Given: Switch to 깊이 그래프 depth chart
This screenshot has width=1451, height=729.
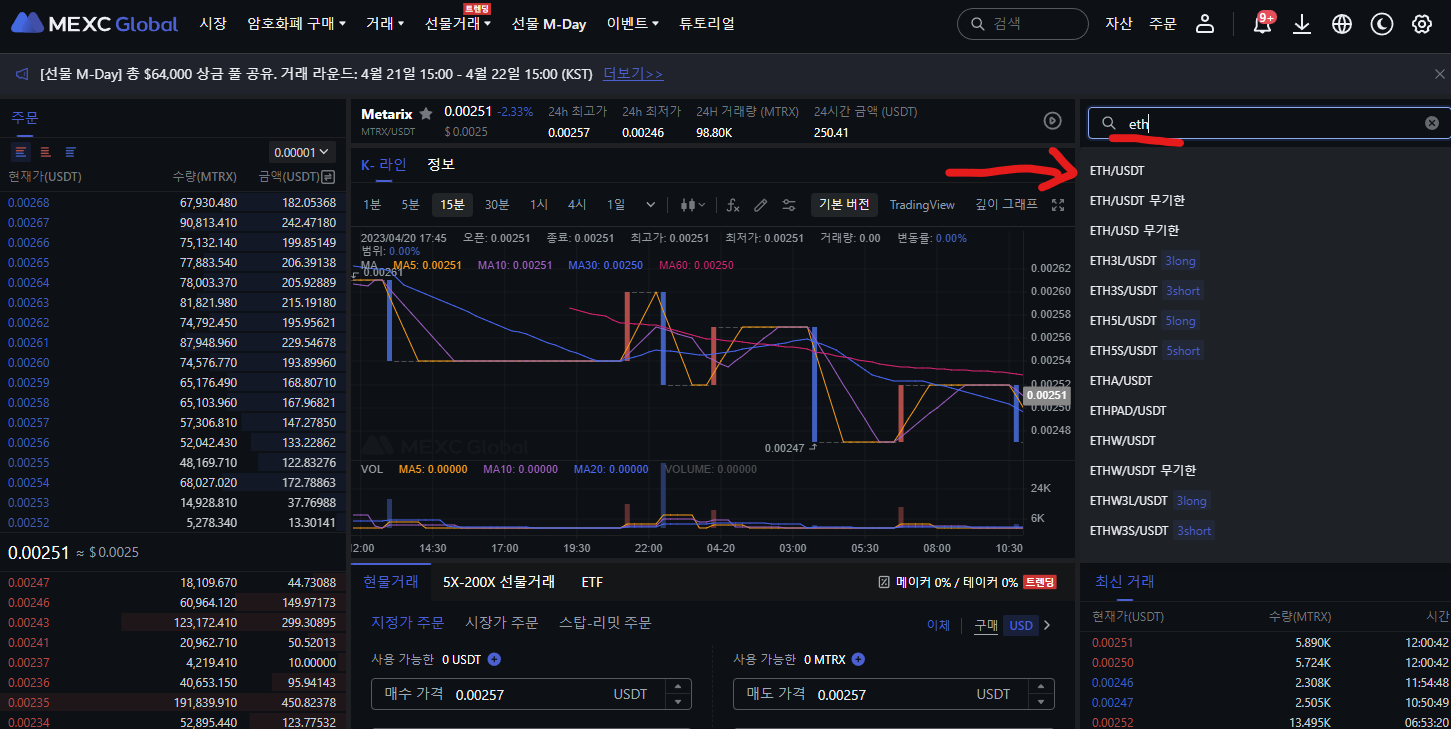Looking at the screenshot, I should 1007,205.
